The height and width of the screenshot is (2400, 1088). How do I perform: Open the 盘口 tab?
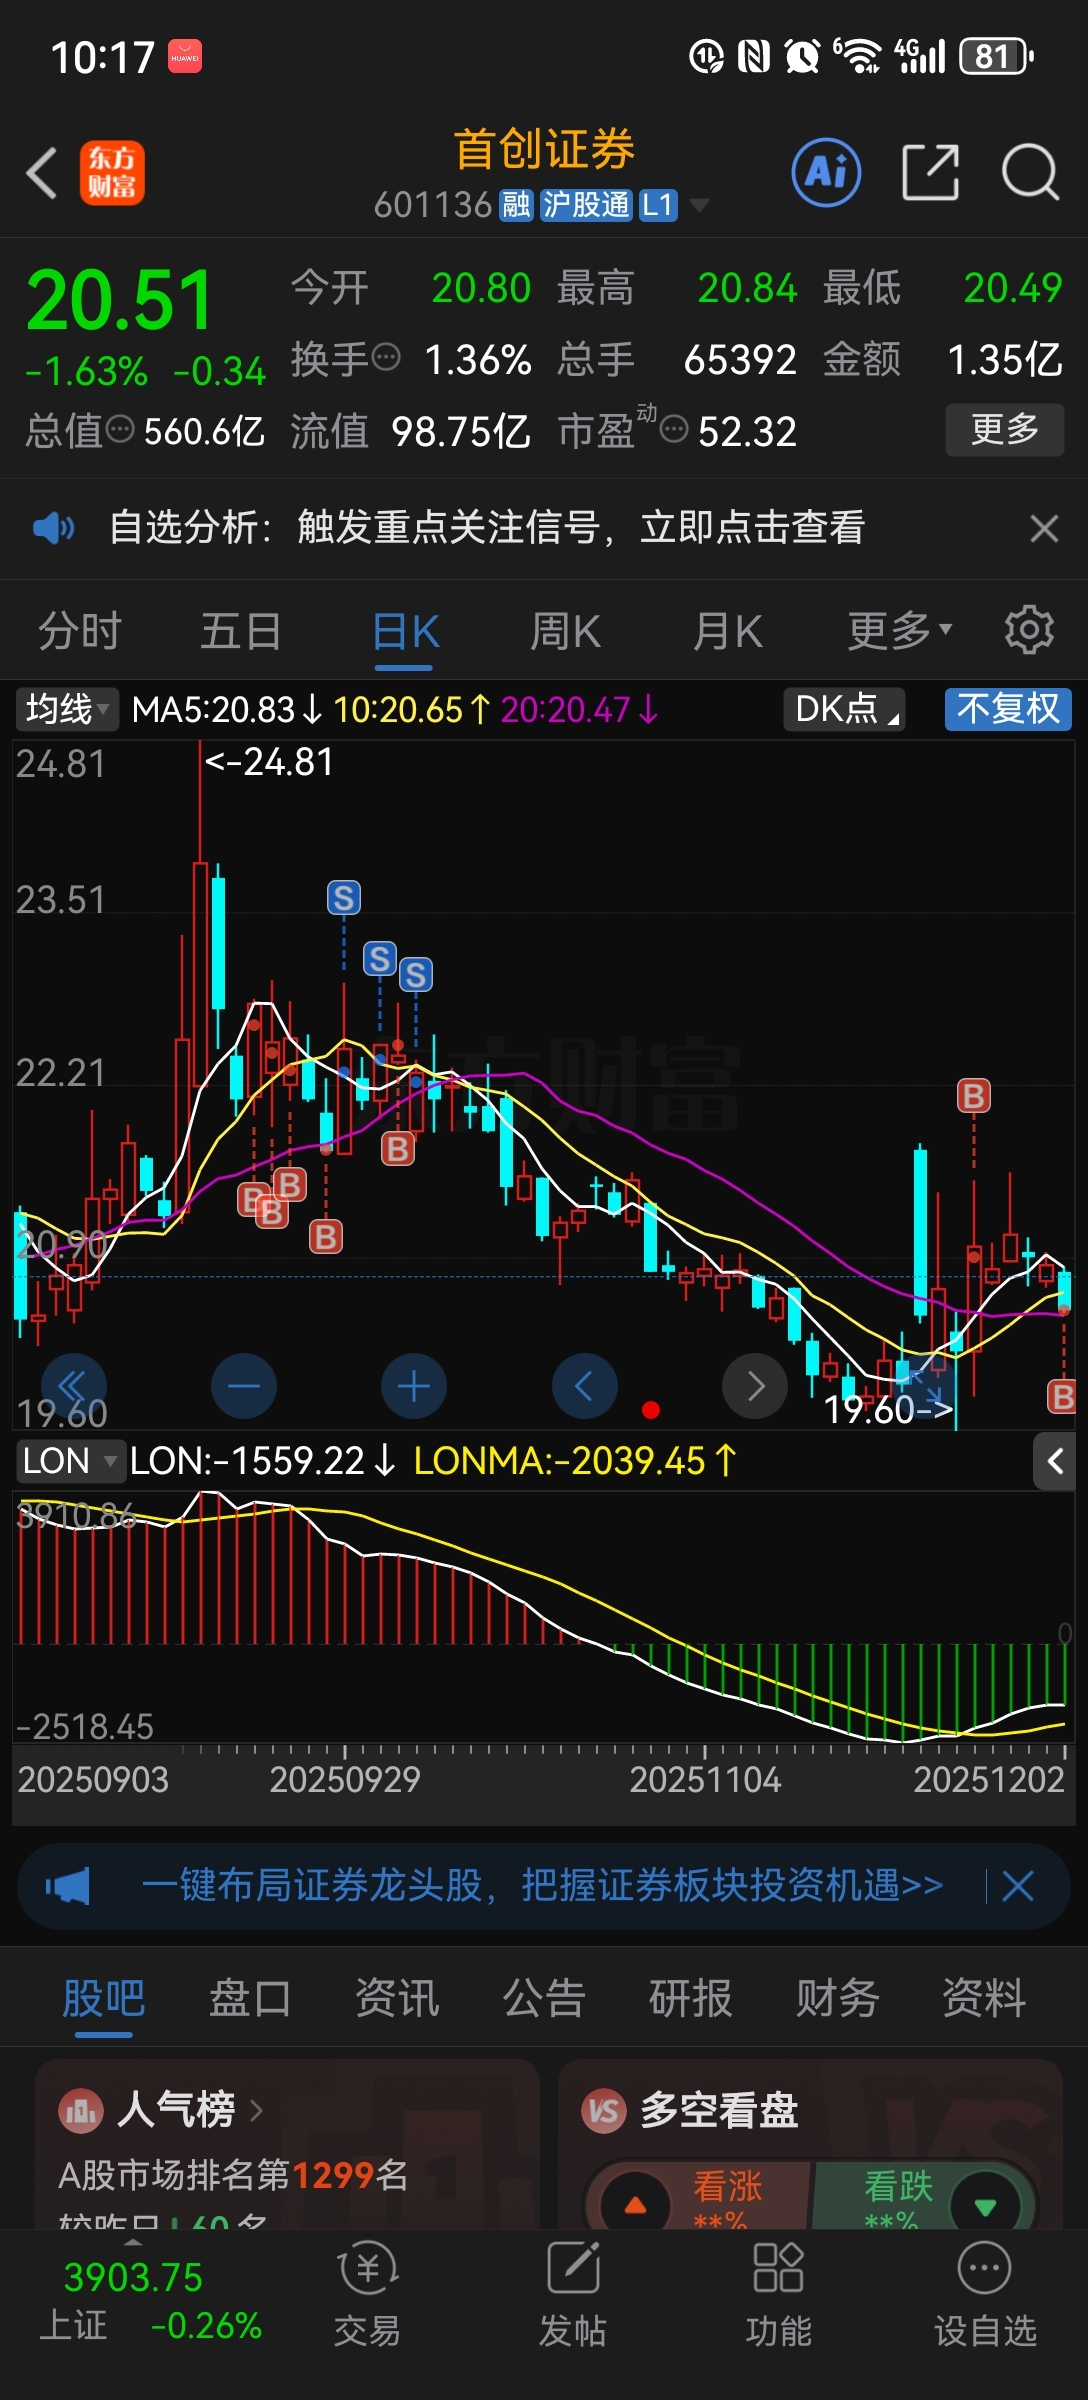[x=250, y=1999]
